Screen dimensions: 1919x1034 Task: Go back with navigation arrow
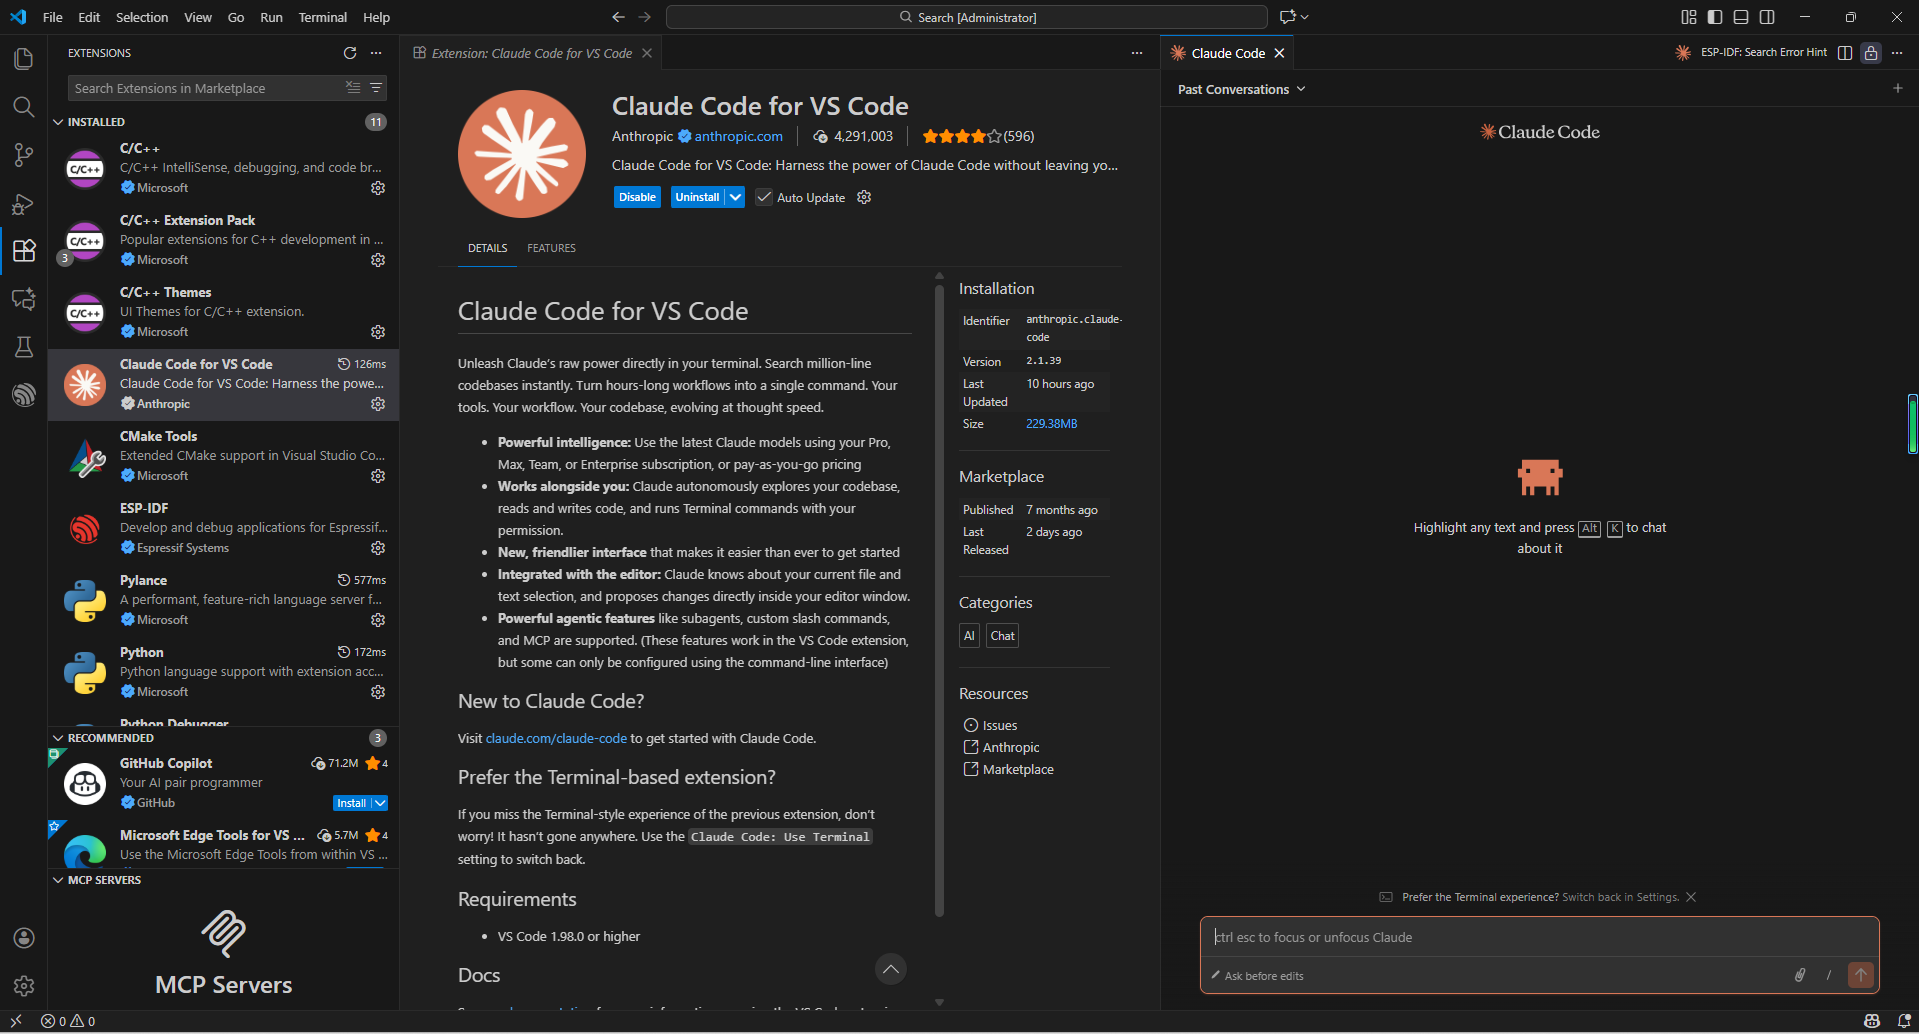pos(618,17)
